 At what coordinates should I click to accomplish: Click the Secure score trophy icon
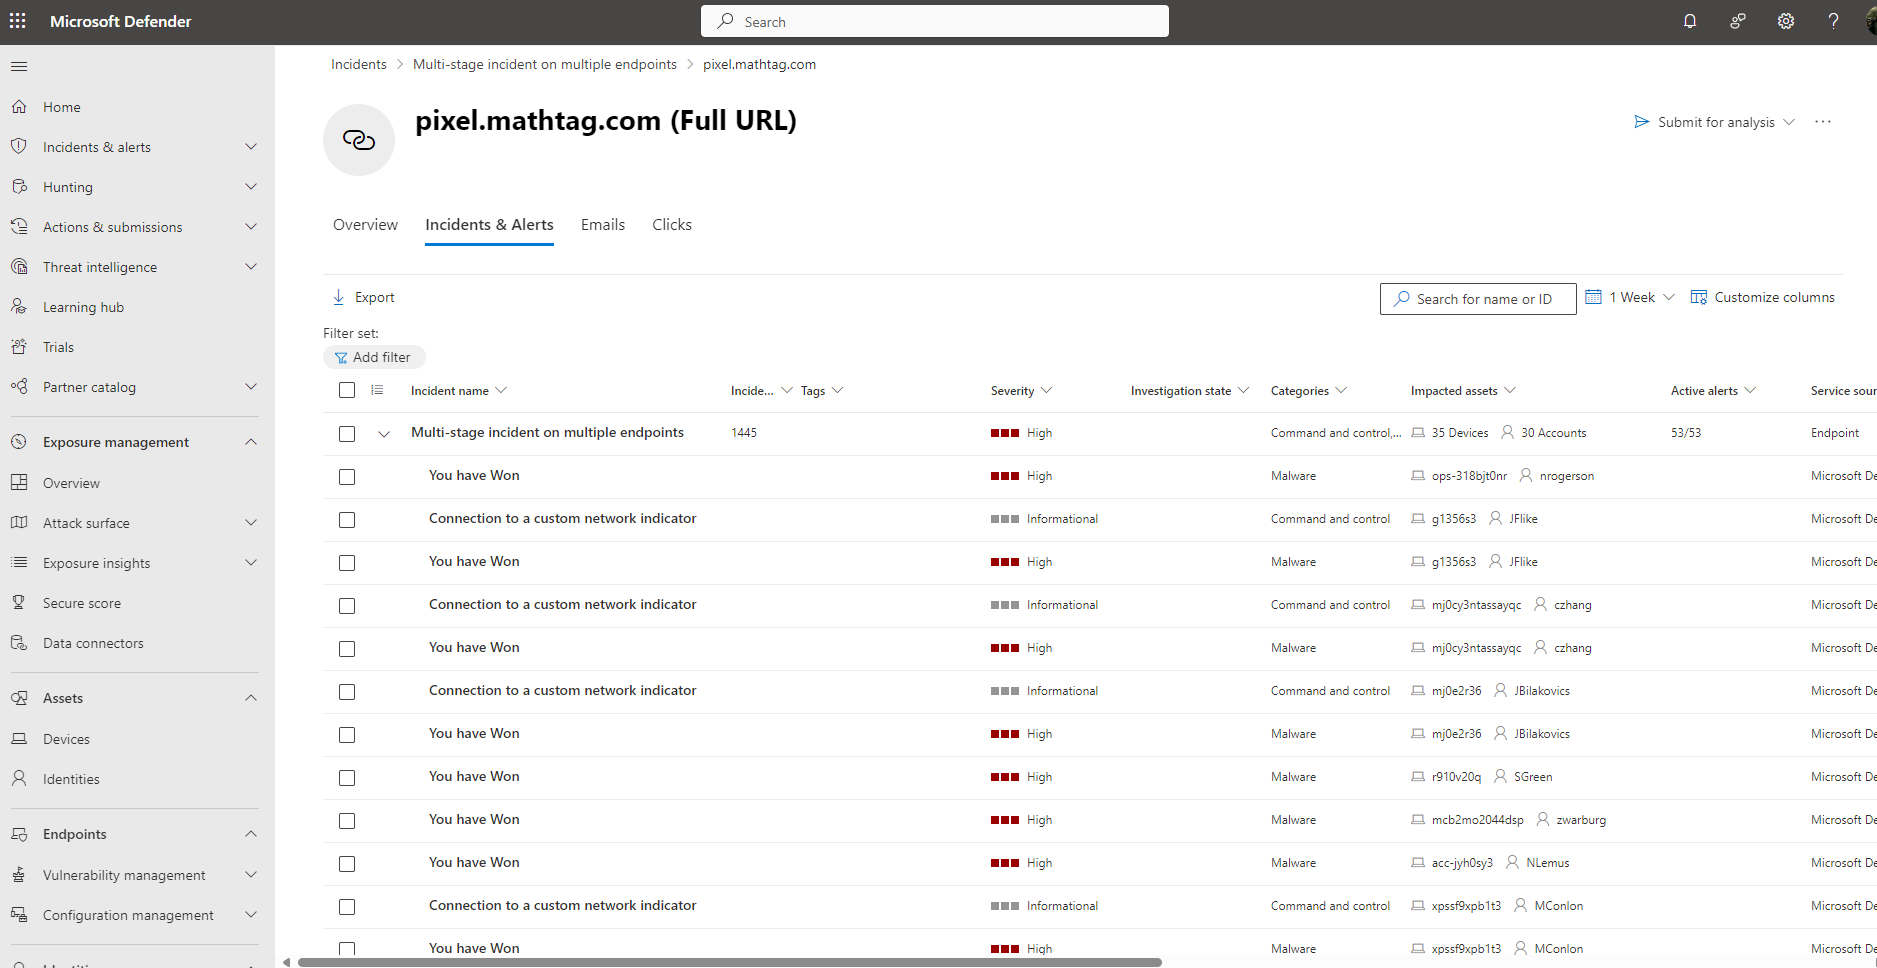[19, 603]
